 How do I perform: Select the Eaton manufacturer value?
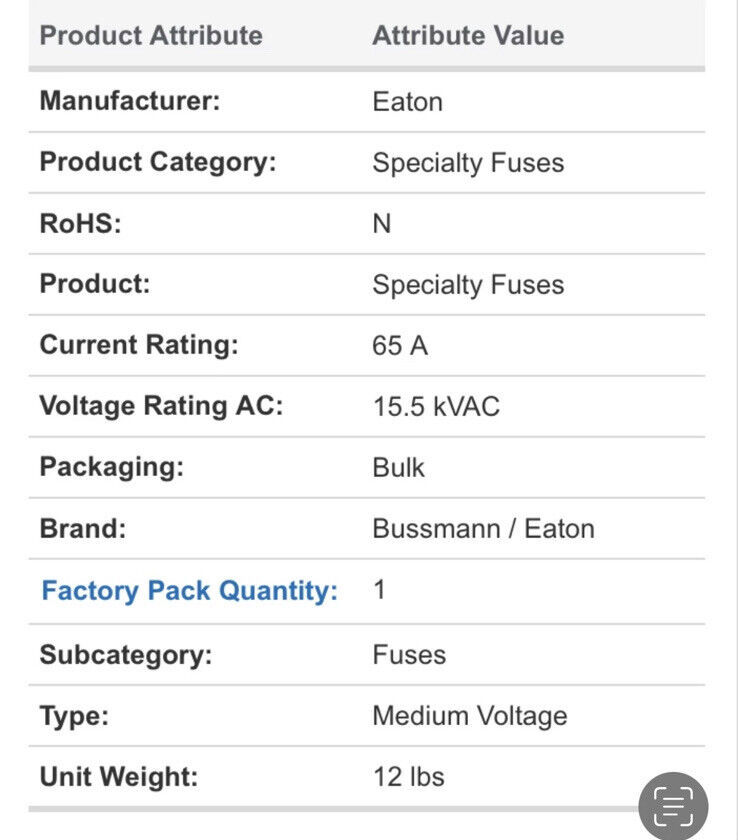[x=408, y=102]
